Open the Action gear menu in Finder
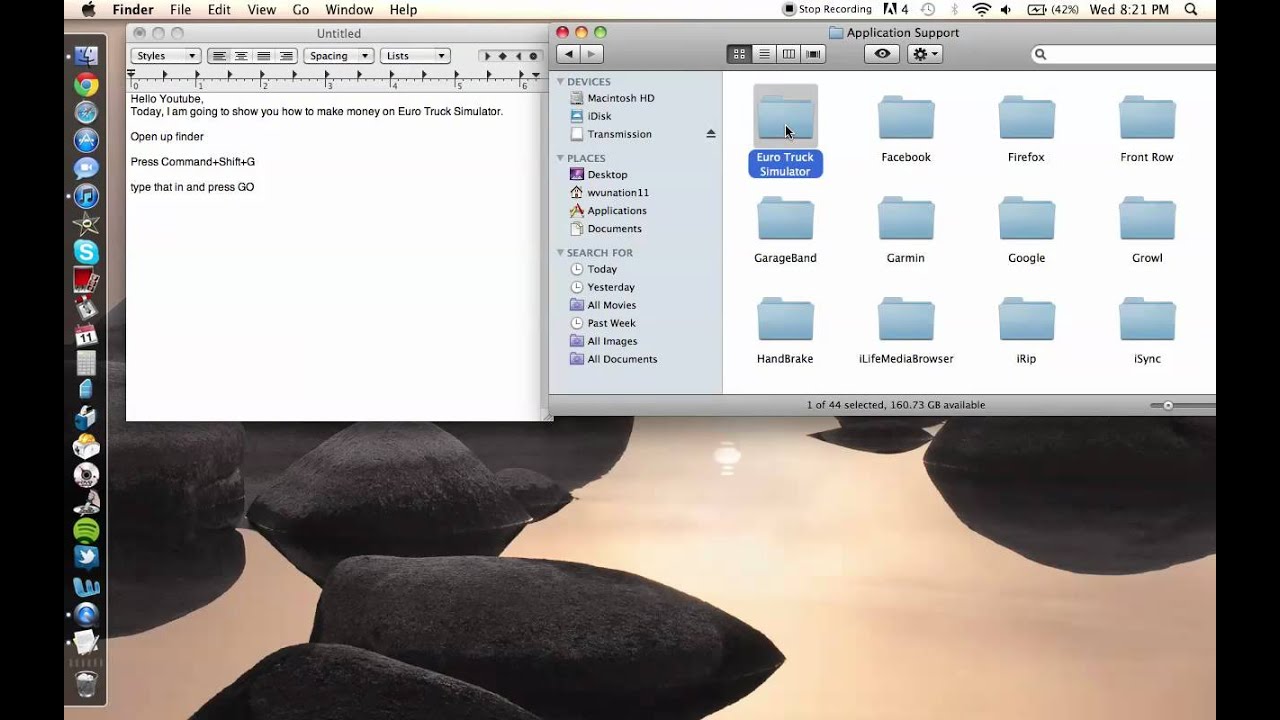The height and width of the screenshot is (720, 1280). coord(924,54)
